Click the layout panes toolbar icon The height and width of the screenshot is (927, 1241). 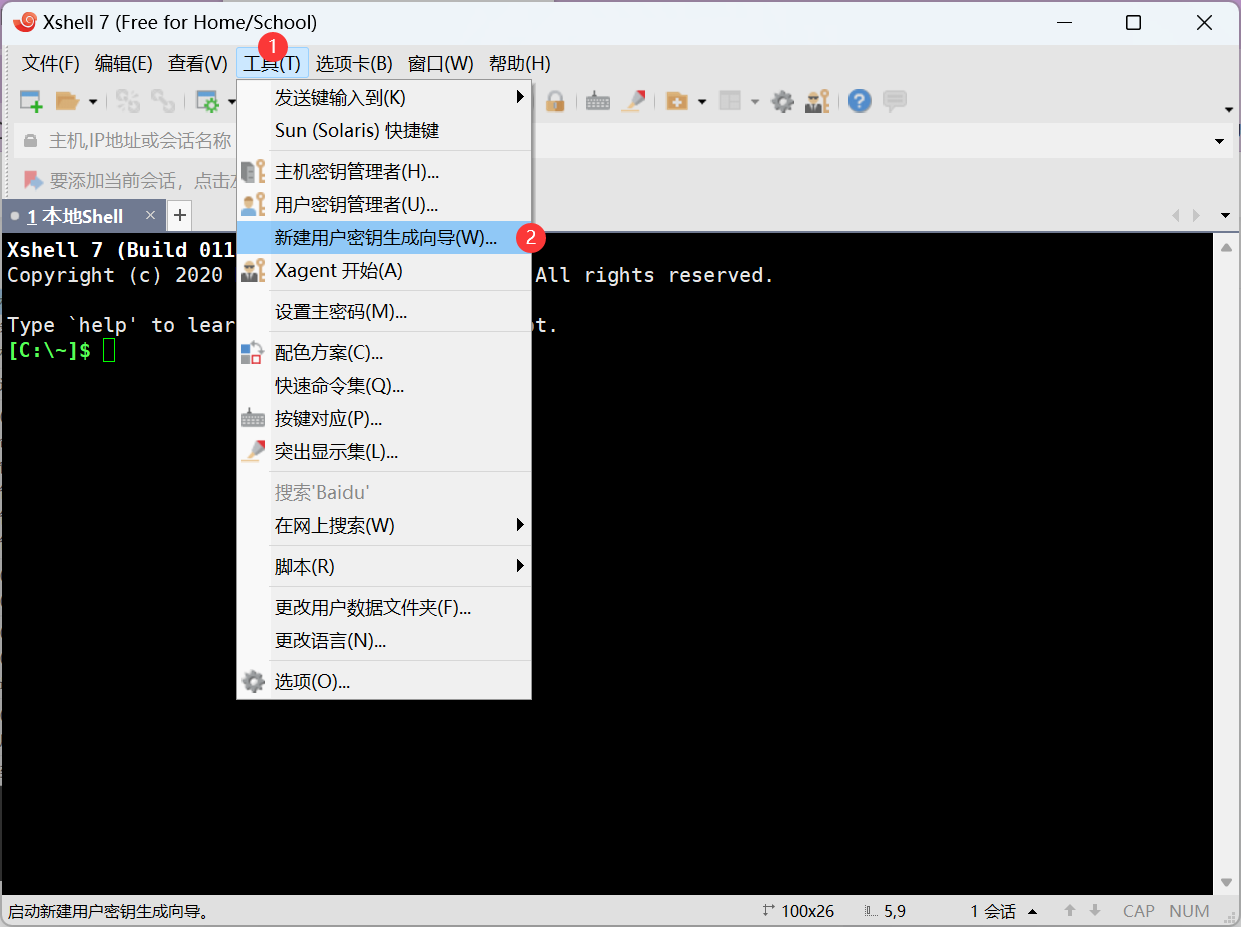click(x=731, y=101)
